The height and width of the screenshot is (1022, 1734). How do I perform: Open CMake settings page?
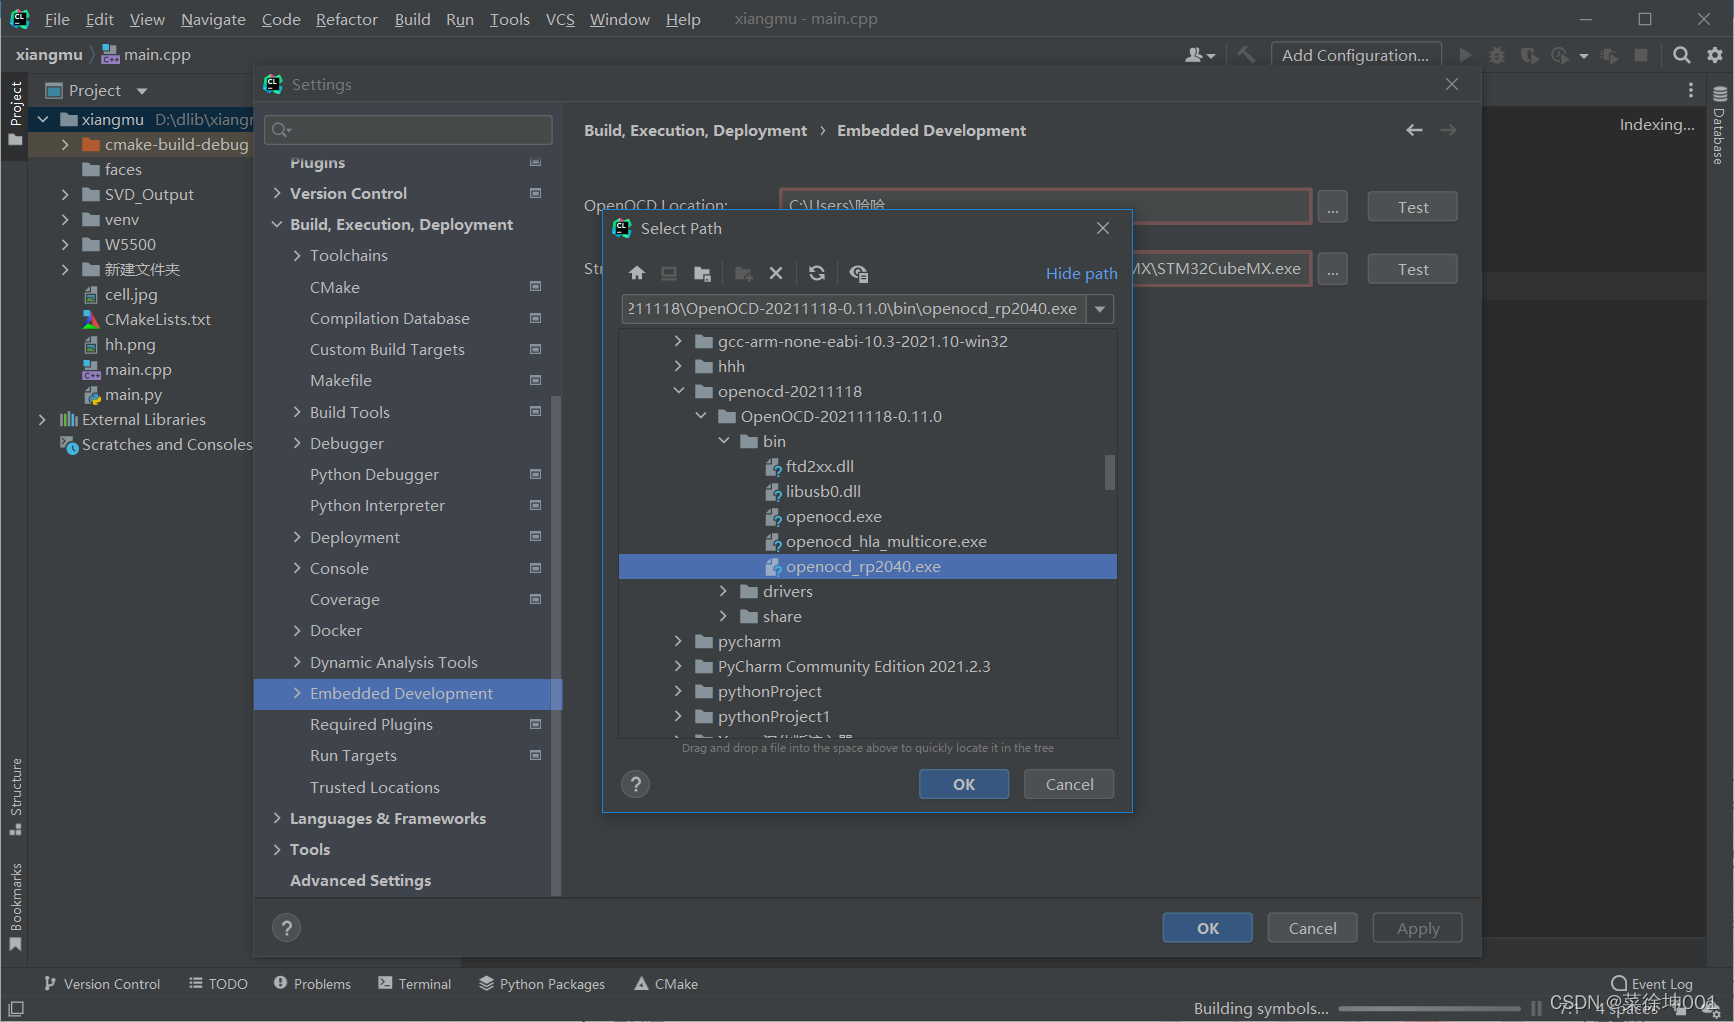(335, 287)
